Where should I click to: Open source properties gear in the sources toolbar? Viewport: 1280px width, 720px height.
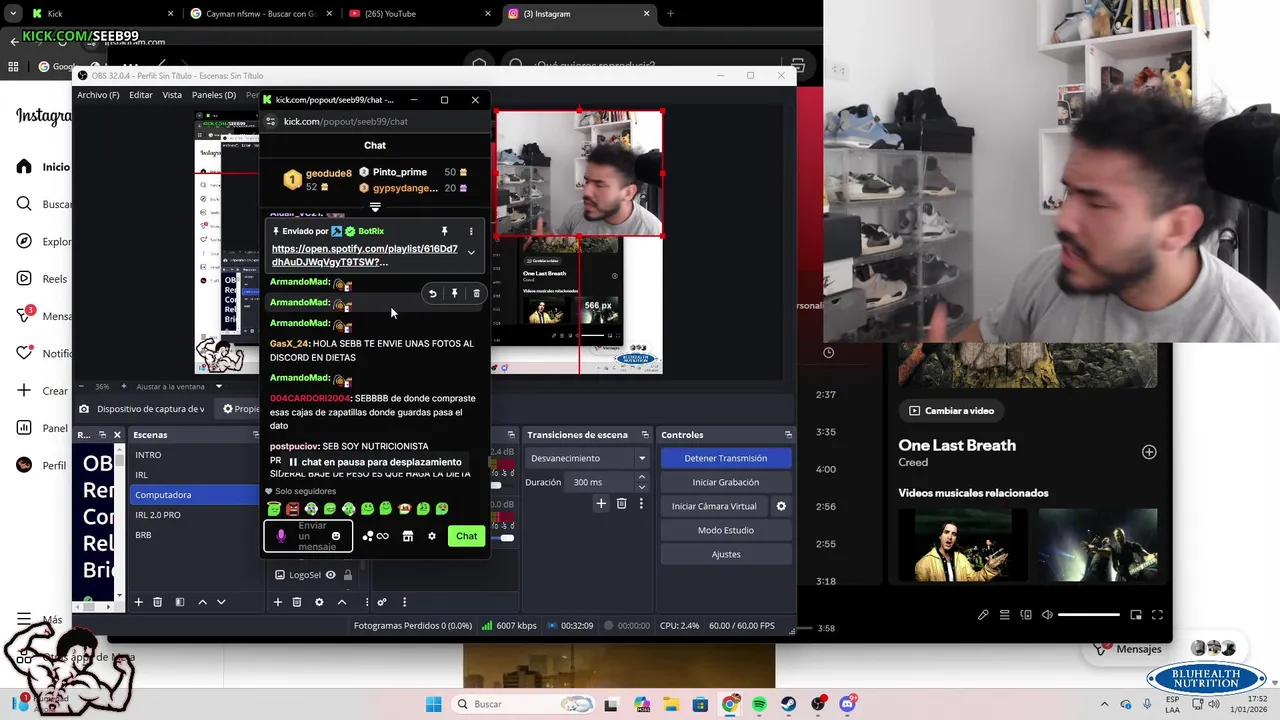(319, 602)
